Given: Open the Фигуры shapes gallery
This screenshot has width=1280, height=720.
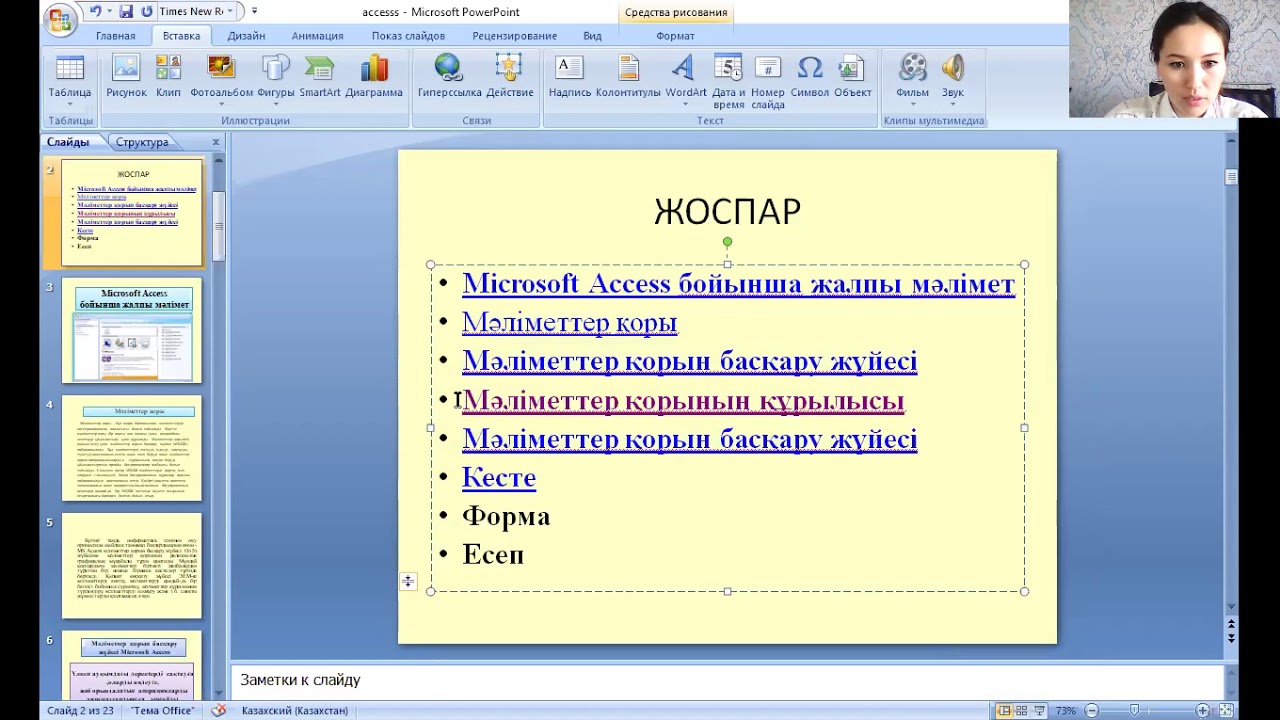Looking at the screenshot, I should point(275,78).
